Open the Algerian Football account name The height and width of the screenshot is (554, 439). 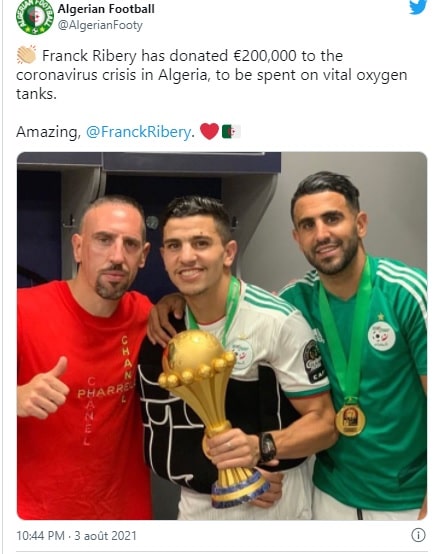coord(106,9)
